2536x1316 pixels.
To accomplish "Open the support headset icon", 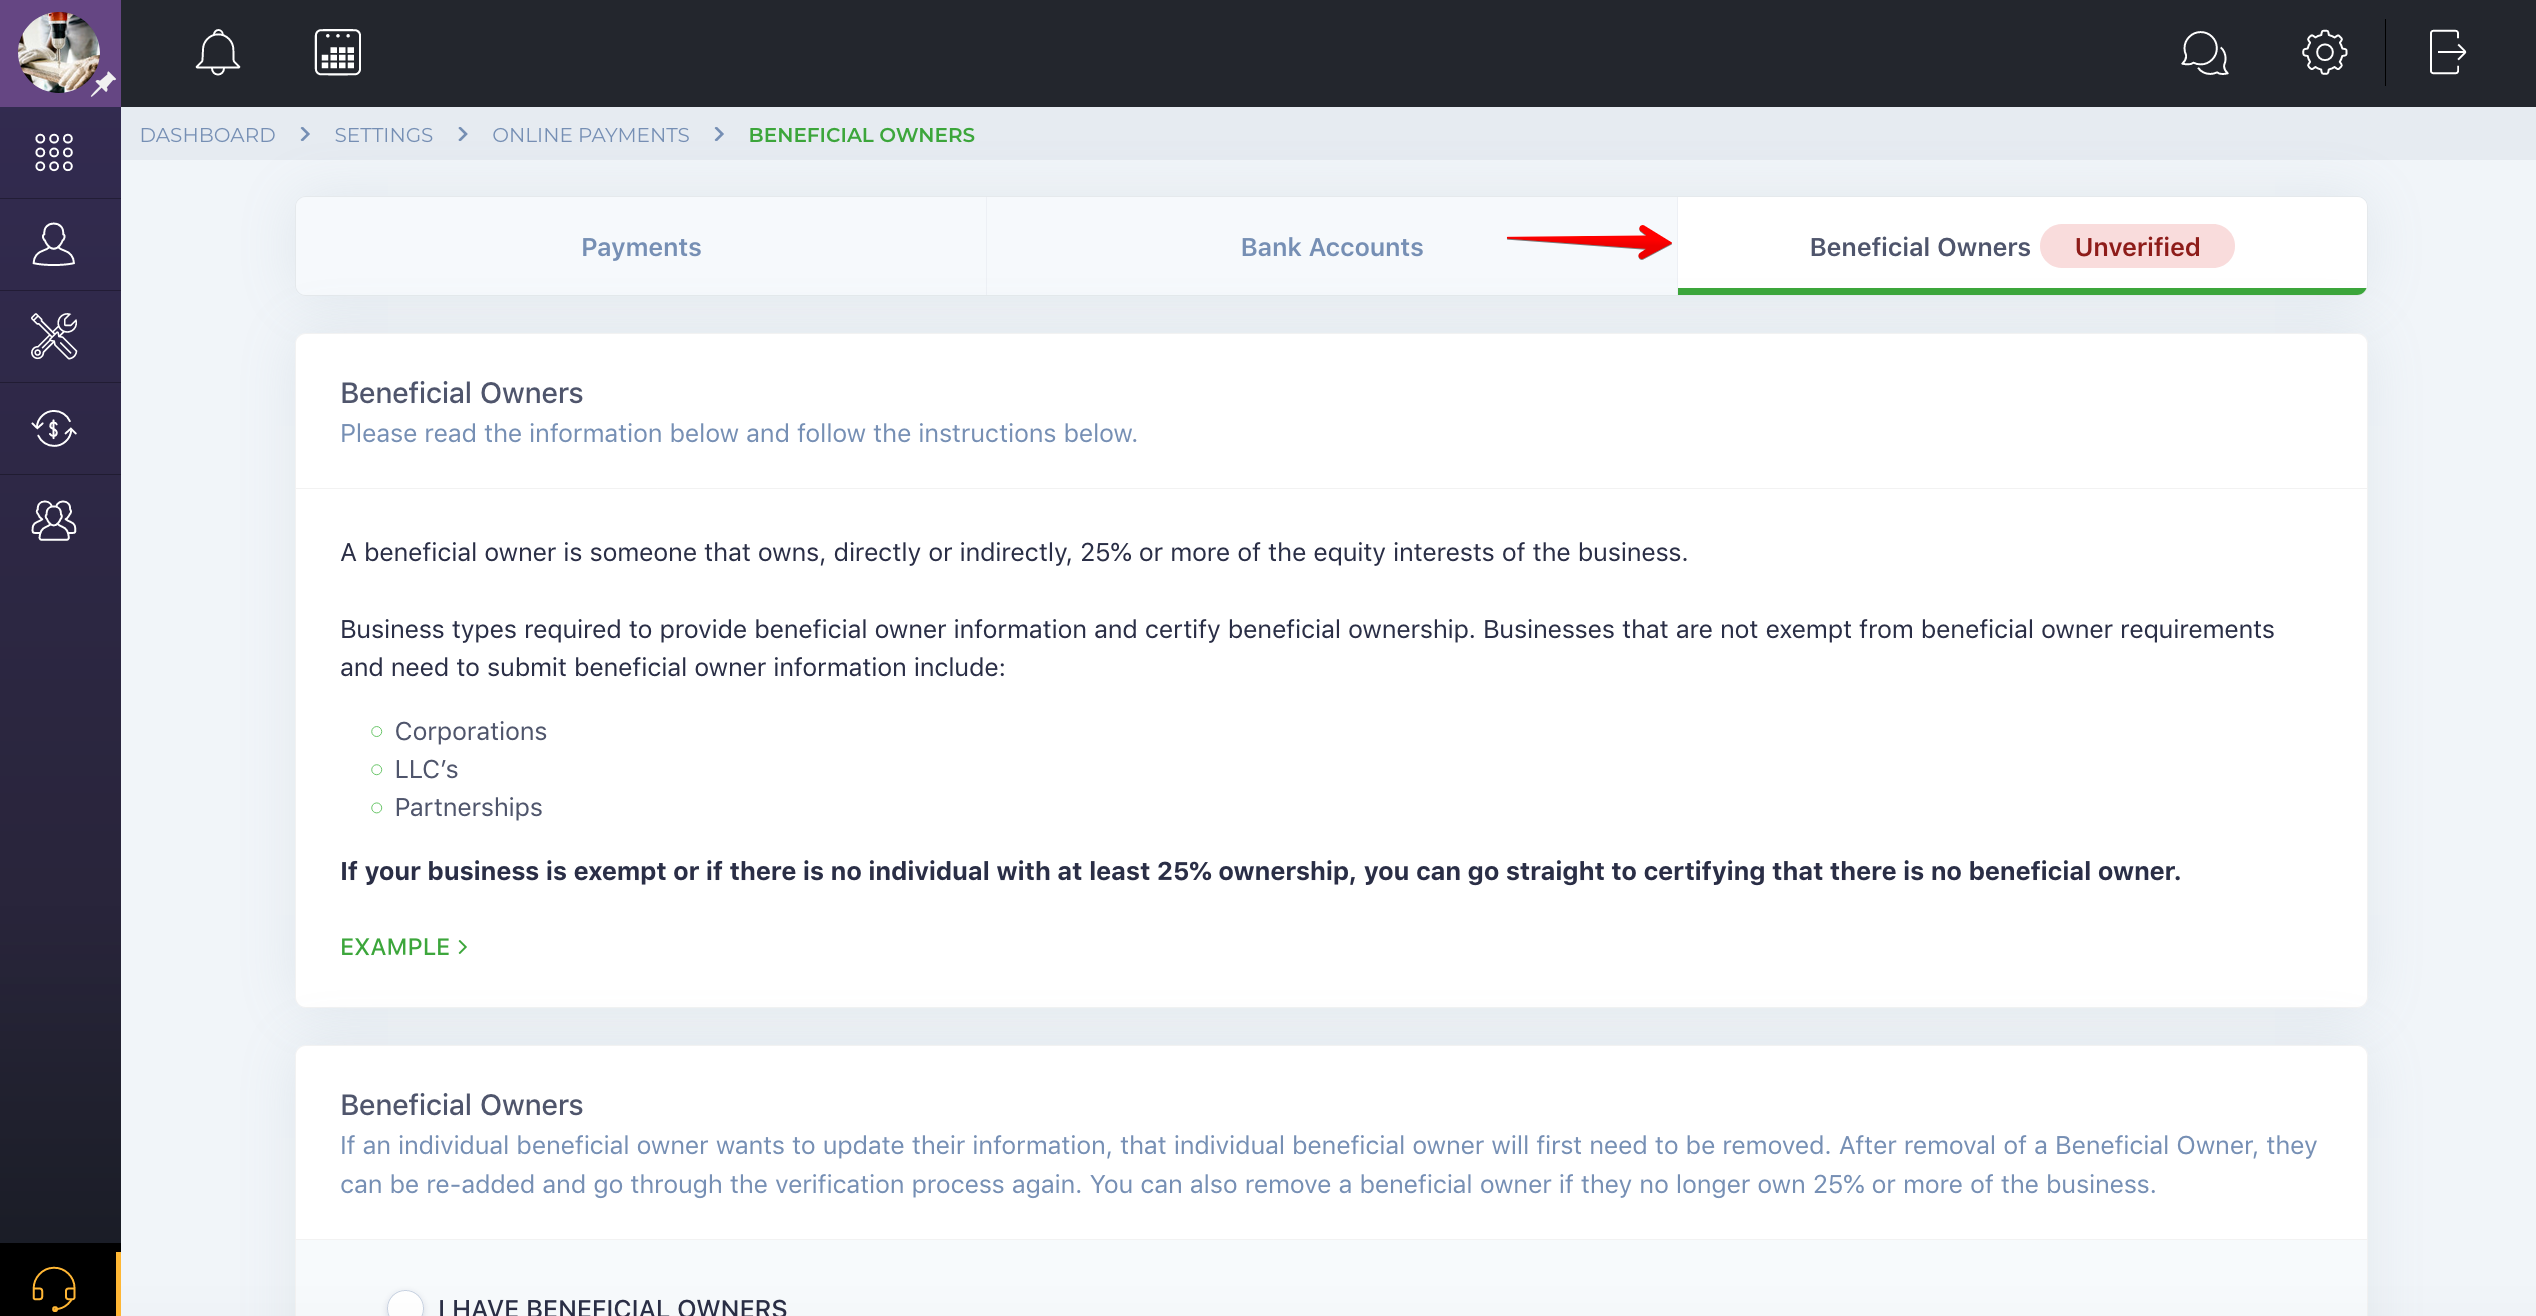I will (x=54, y=1287).
